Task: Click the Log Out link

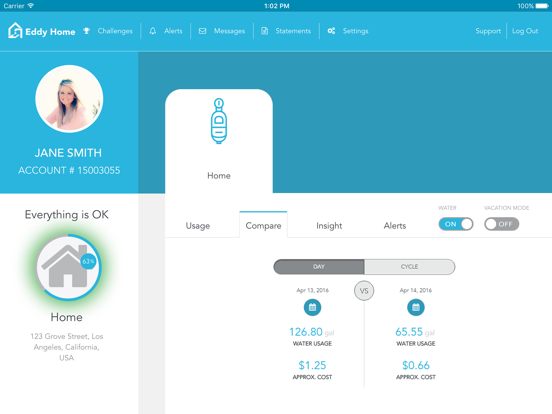Action: point(525,31)
